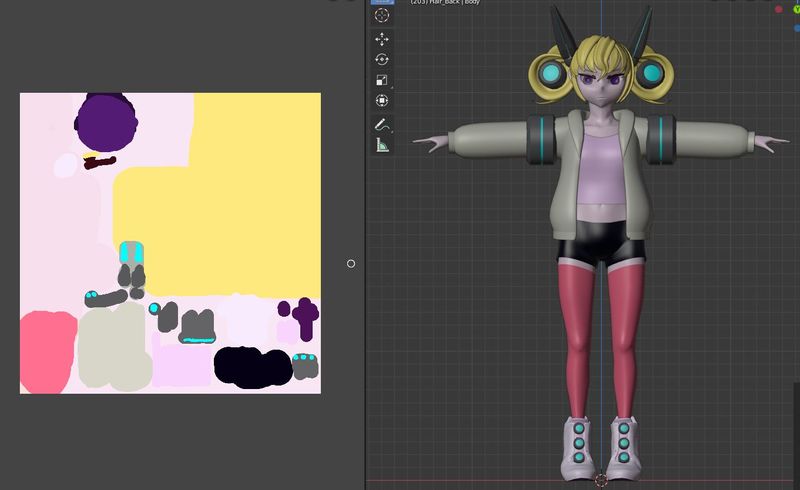Screen dimensions: 800x490
Task: Click the lavender shirt on the model
Action: coord(601,165)
